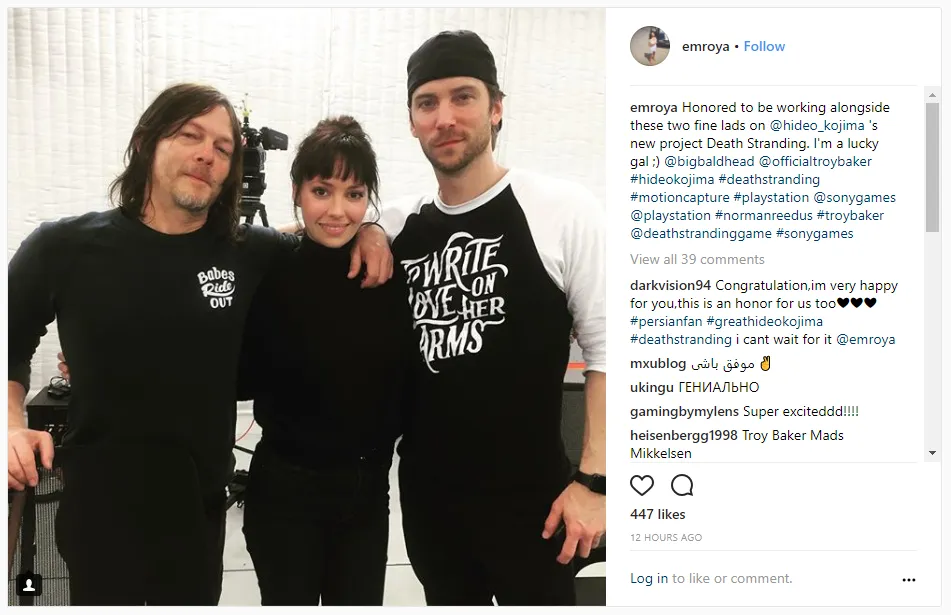The image size is (951, 615).
Task: Open the #deathstranding hashtag in caption
Action: click(768, 180)
